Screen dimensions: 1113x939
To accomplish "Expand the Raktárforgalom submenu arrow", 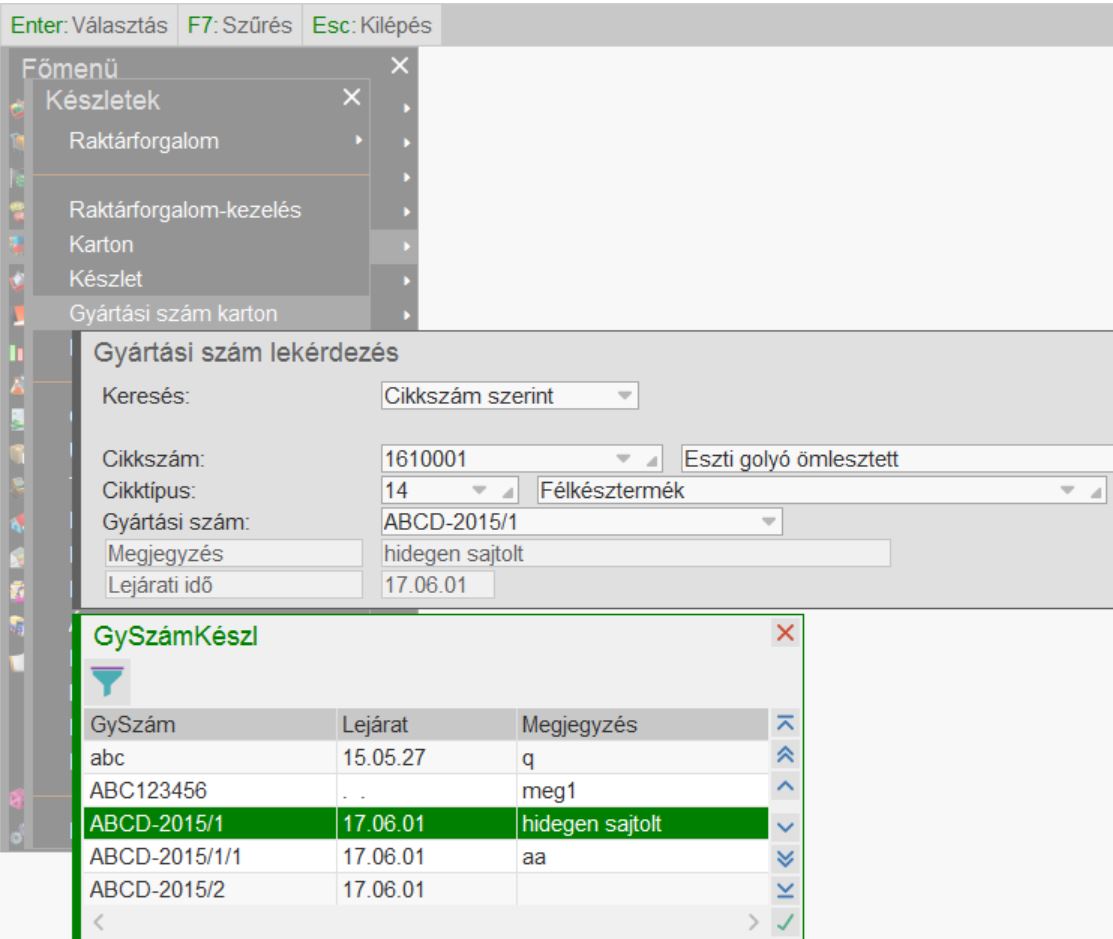I will (x=358, y=141).
